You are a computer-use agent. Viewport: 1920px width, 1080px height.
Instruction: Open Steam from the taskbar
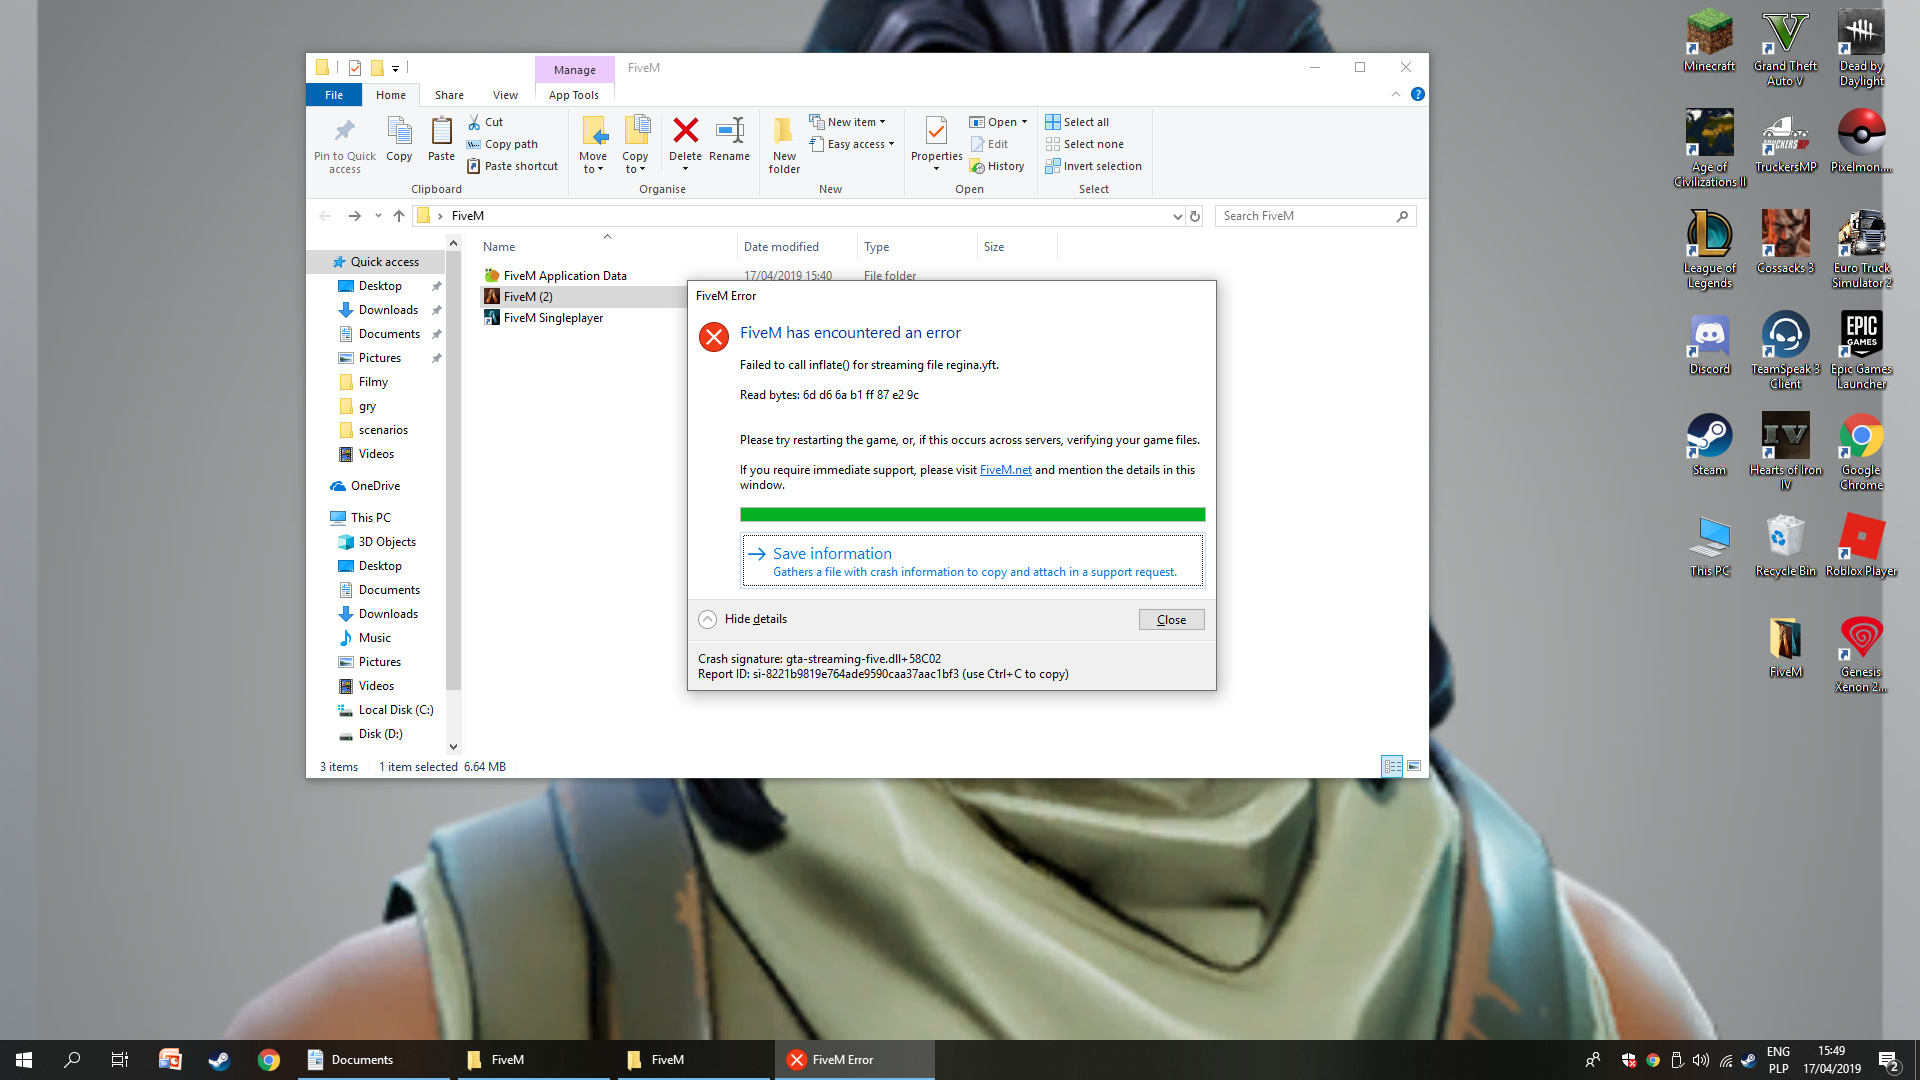[x=219, y=1060]
